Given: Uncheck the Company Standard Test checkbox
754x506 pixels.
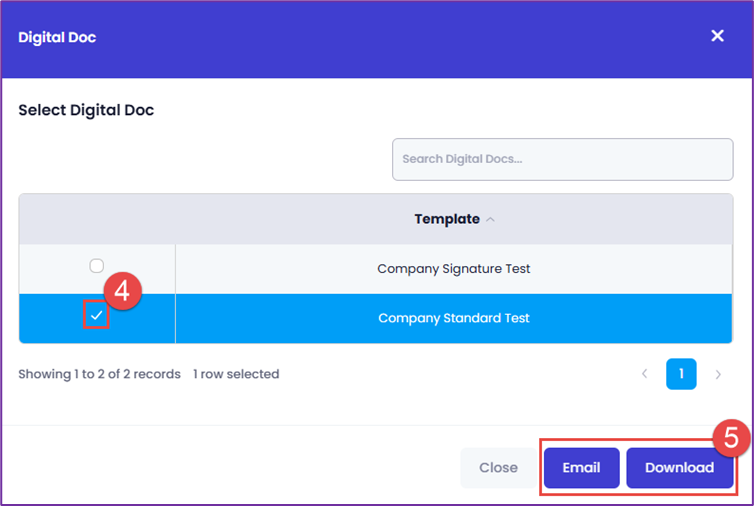Looking at the screenshot, I should [x=97, y=316].
